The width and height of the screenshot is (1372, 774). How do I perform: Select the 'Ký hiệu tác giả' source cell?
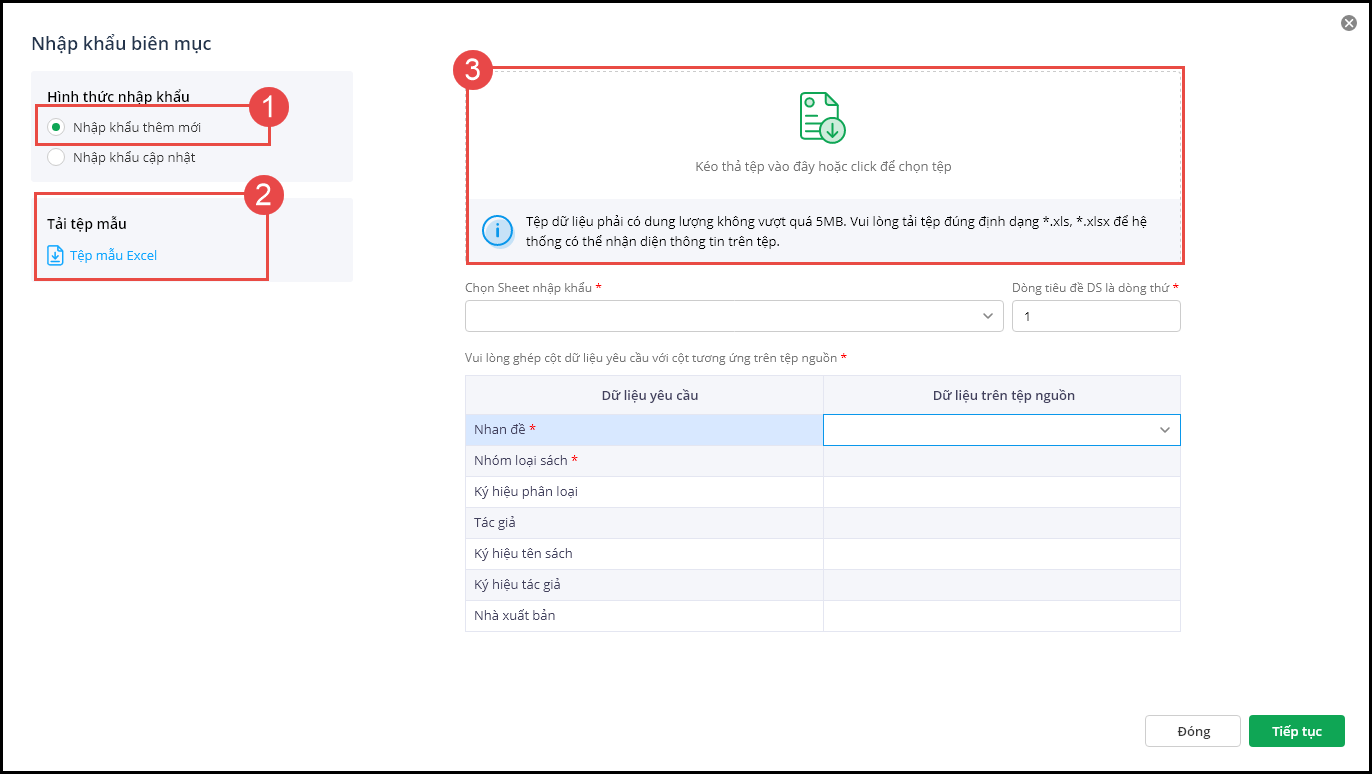(1001, 585)
